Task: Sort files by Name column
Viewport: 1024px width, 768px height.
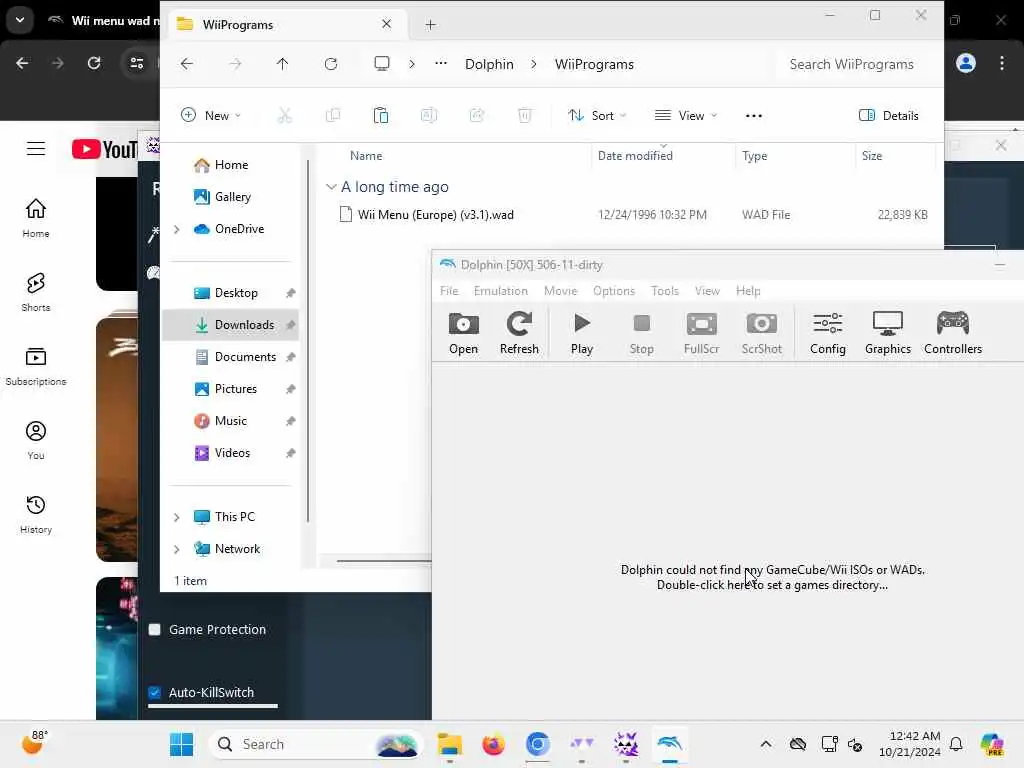Action: coord(366,156)
